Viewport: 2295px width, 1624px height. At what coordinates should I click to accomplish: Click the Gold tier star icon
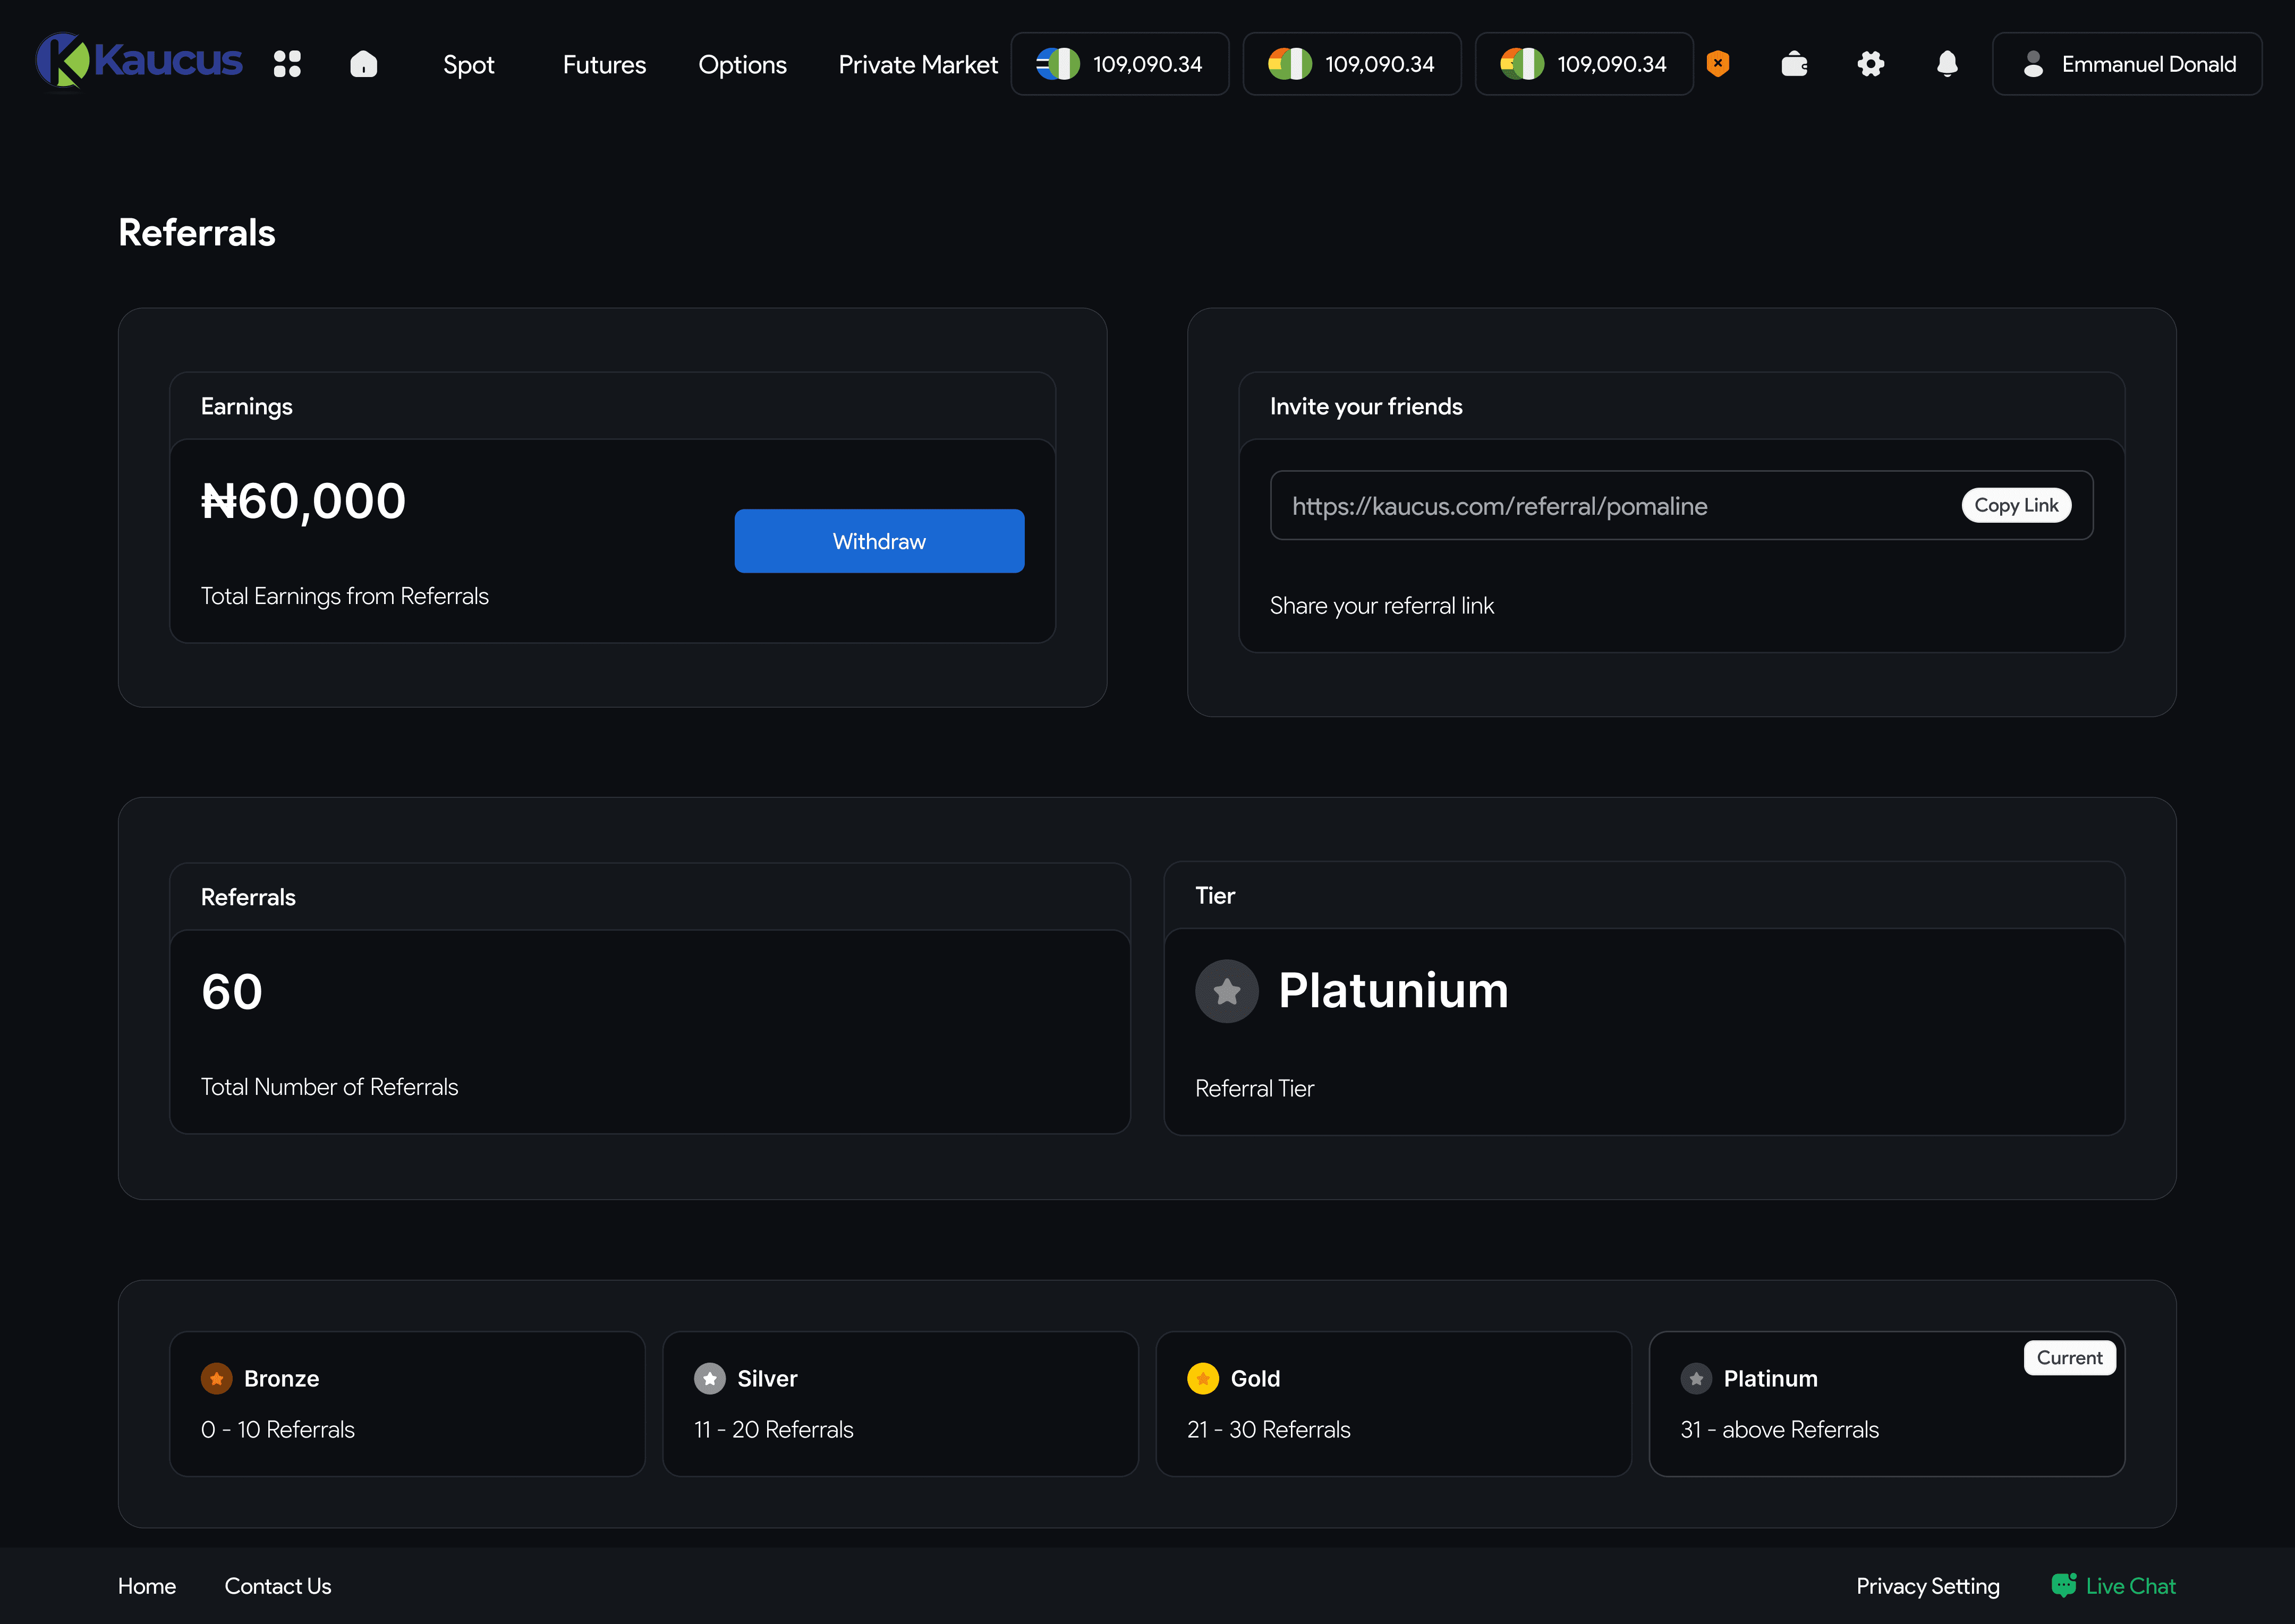(x=1202, y=1378)
